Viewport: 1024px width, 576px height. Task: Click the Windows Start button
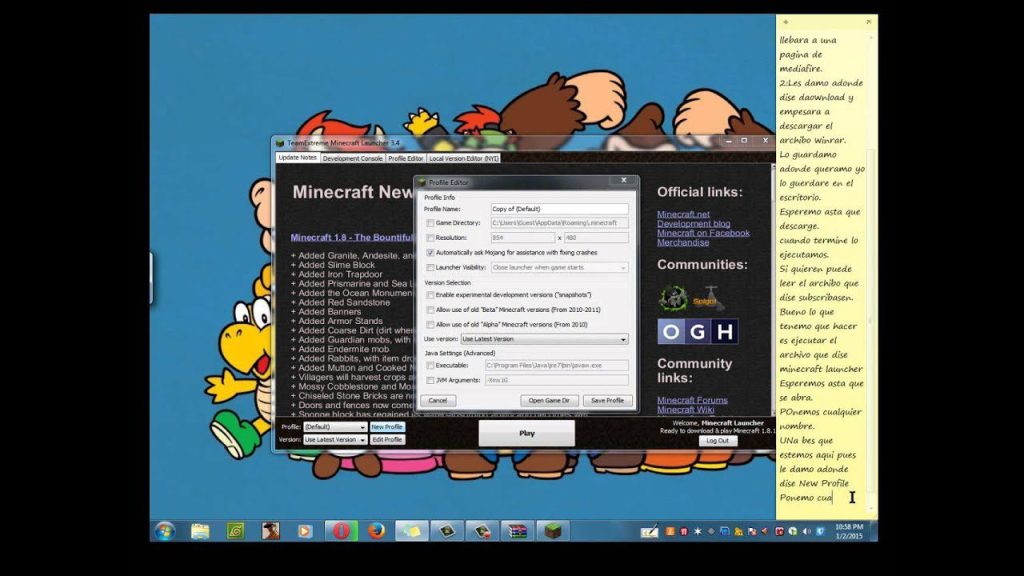click(x=164, y=531)
